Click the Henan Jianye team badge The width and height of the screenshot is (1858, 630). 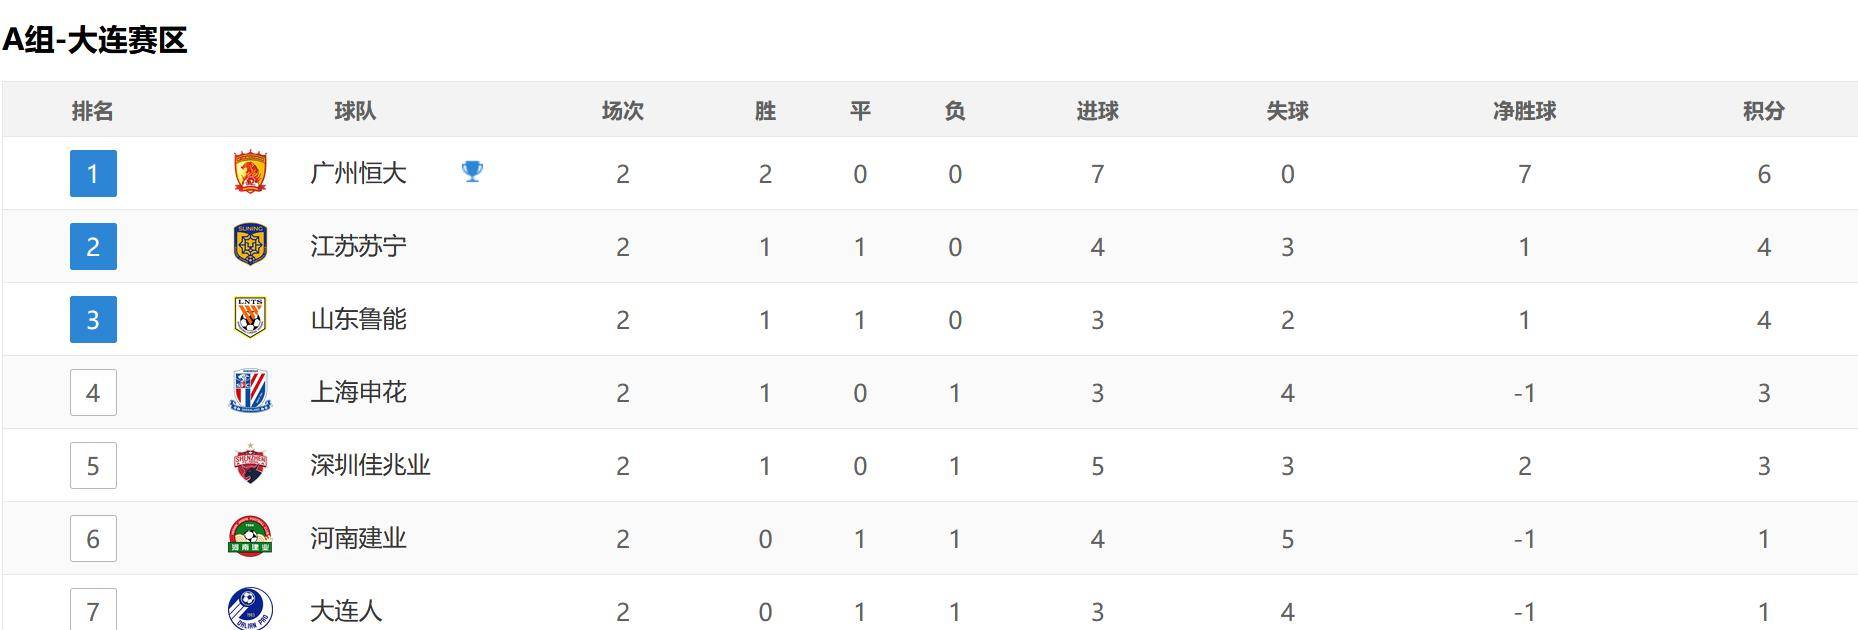(250, 537)
